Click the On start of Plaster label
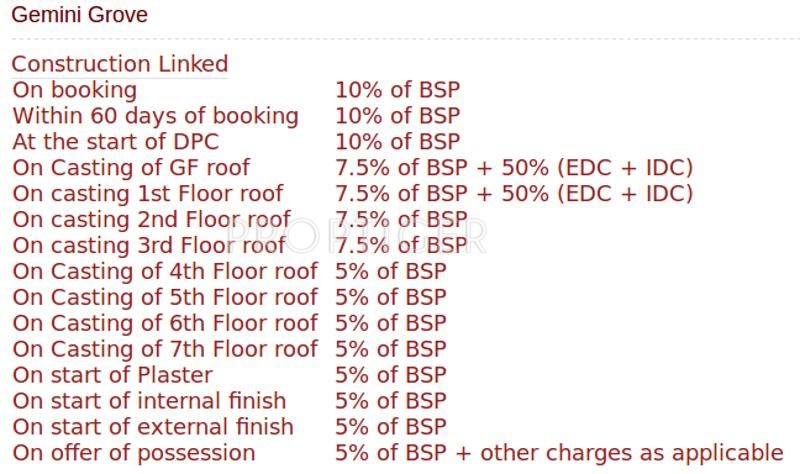Screen dimensions: 800x474 point(112,376)
